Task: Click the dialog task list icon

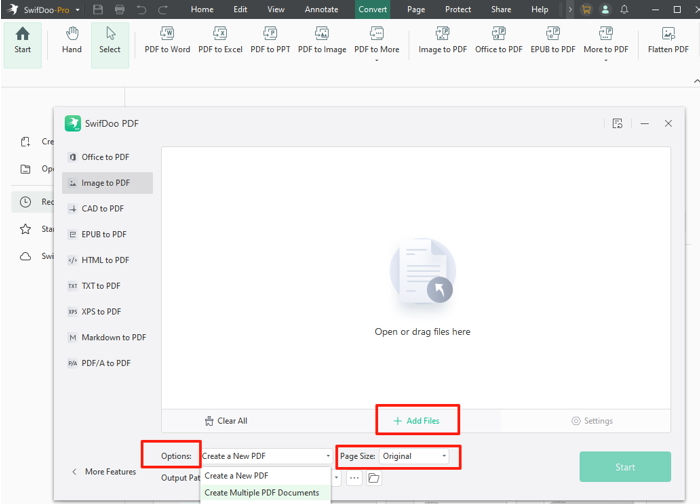Action: 617,123
